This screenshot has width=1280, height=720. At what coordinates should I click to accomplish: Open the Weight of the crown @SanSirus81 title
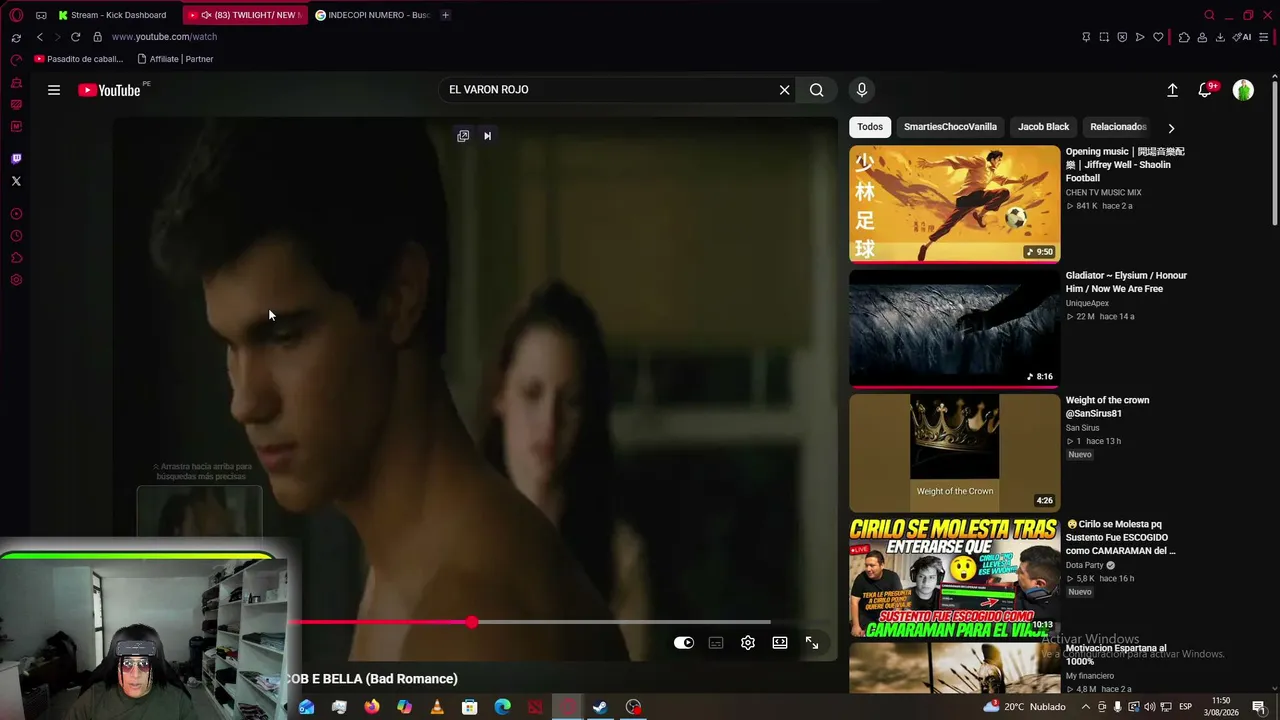coord(1107,407)
